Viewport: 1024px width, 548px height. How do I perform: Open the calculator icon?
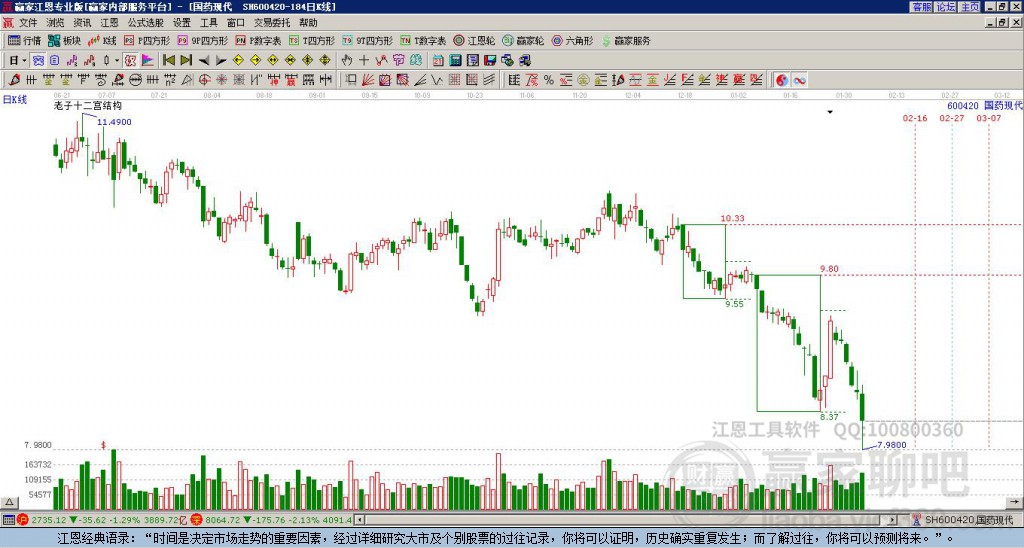point(456,61)
